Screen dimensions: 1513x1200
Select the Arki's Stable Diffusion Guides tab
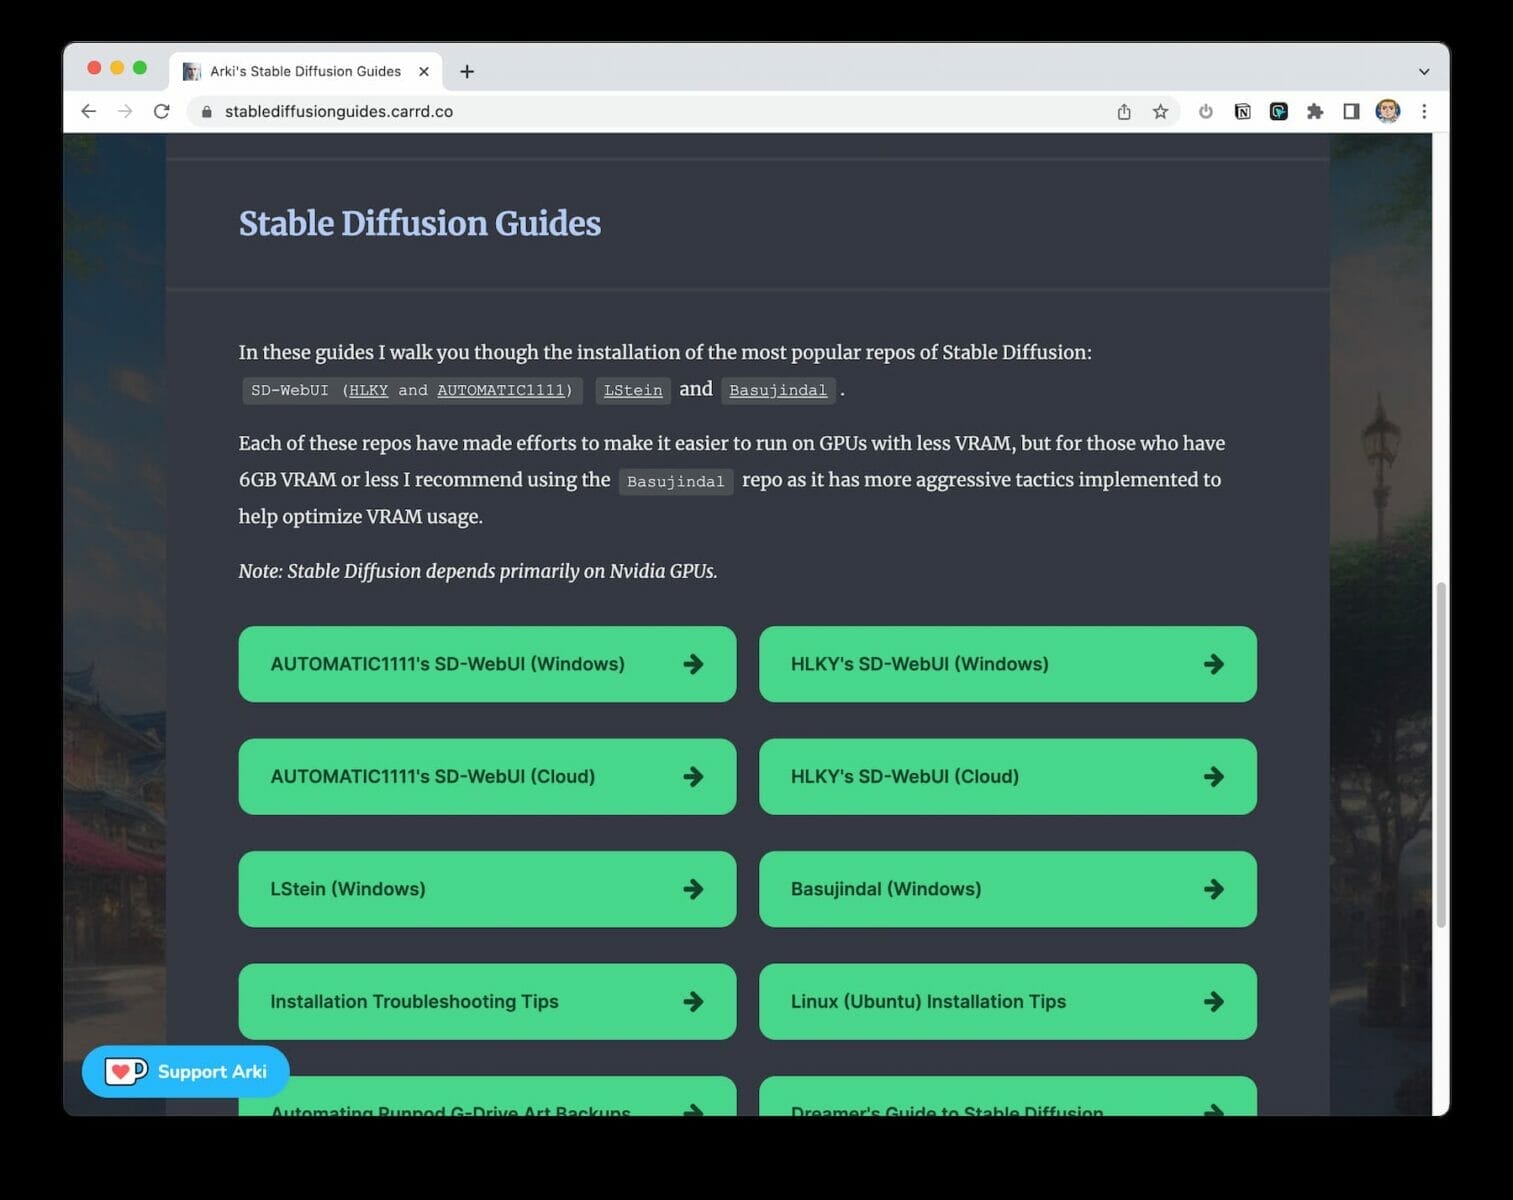point(305,72)
